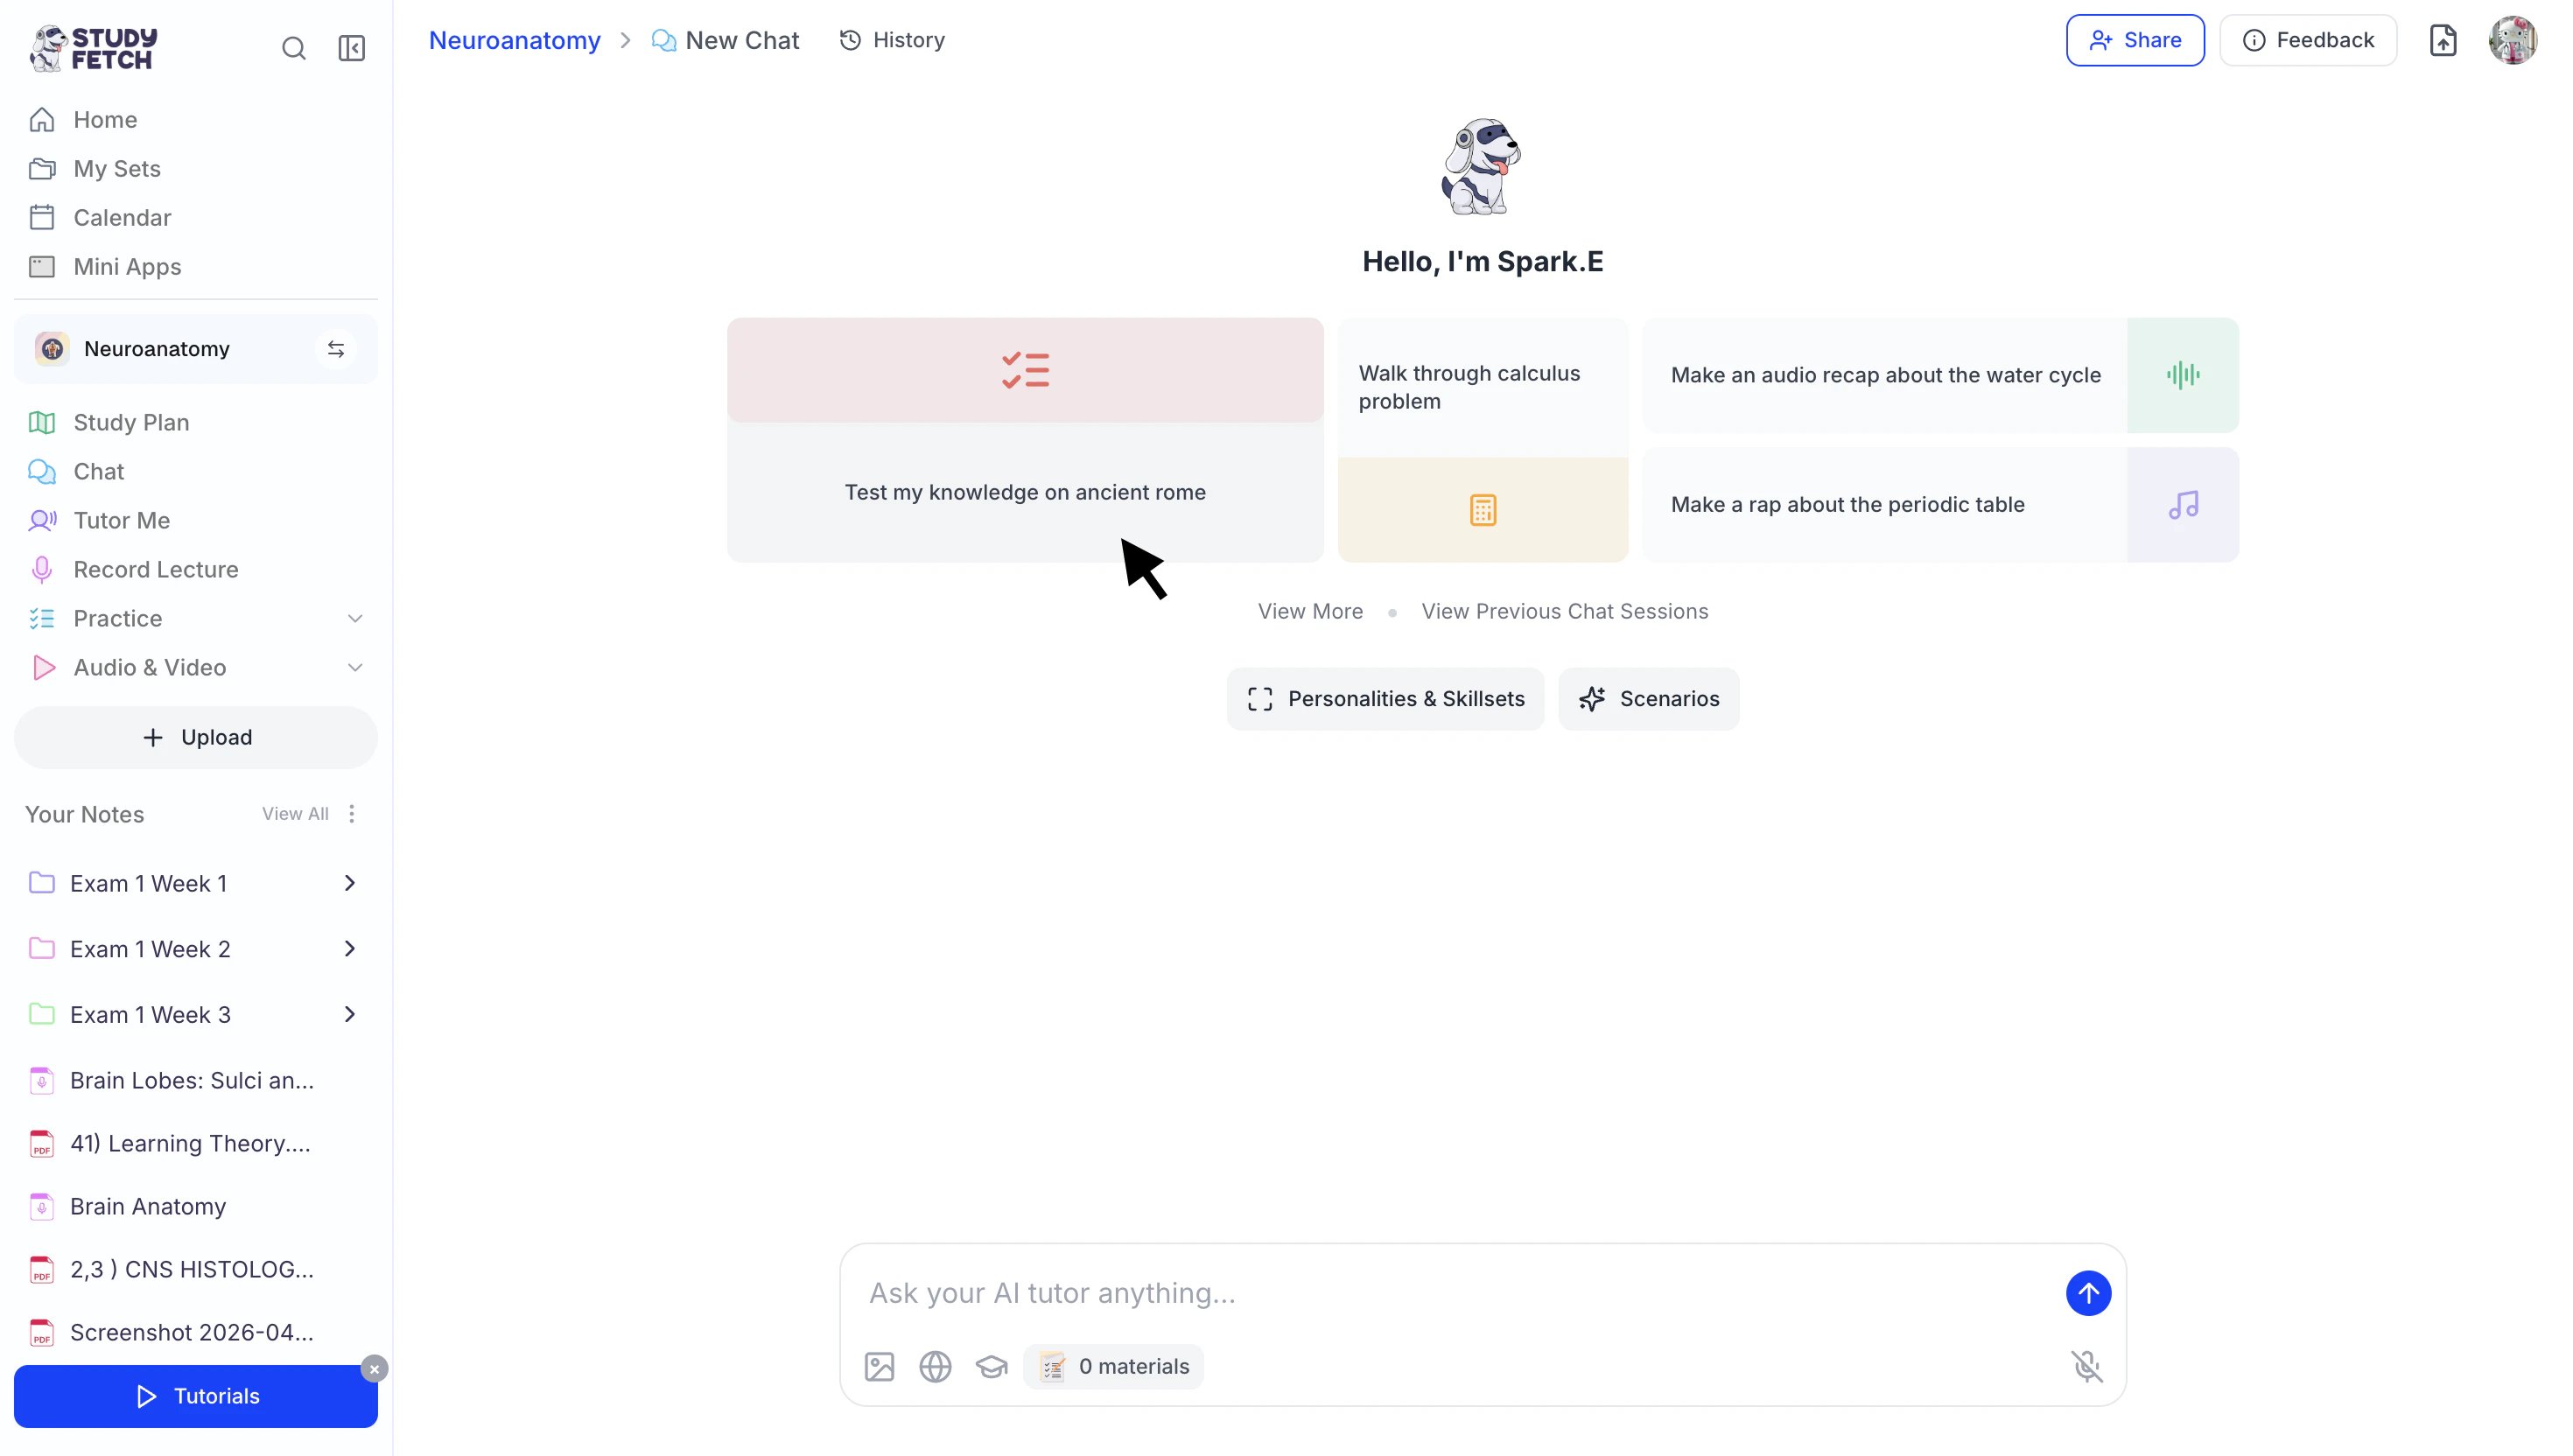The height and width of the screenshot is (1456, 2573).
Task: Open the Tutor Me menu item
Action: point(121,520)
